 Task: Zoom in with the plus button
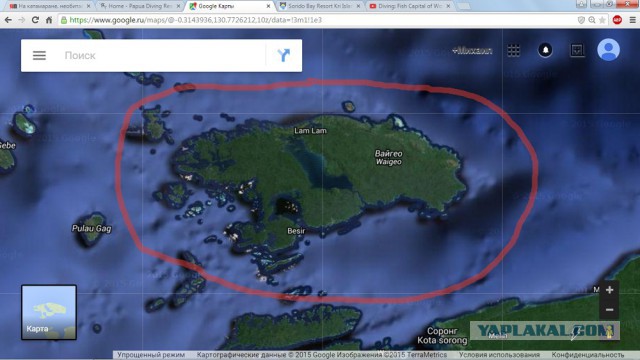609,290
